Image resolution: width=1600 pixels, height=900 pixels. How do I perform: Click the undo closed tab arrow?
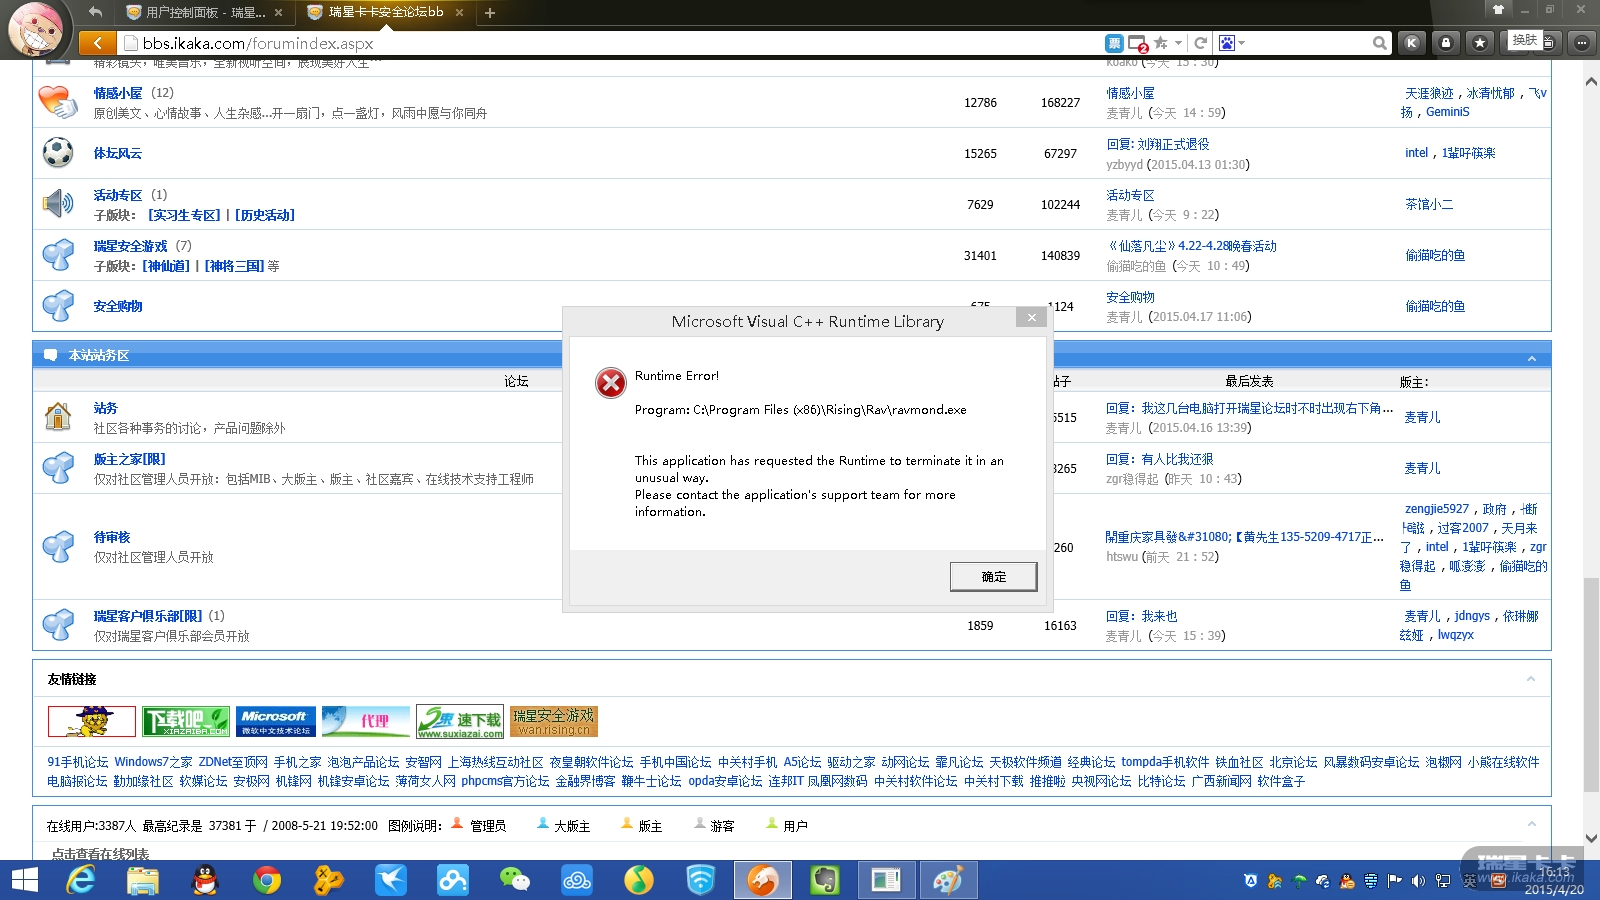coord(95,12)
